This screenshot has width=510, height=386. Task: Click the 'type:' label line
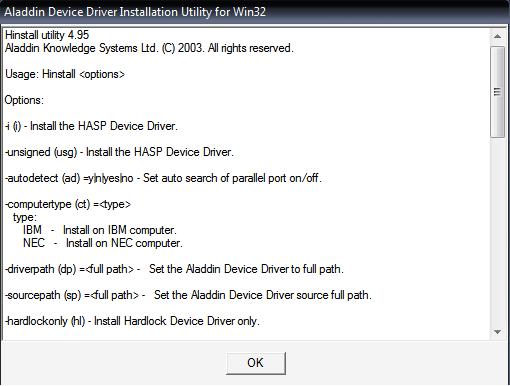tap(25, 217)
